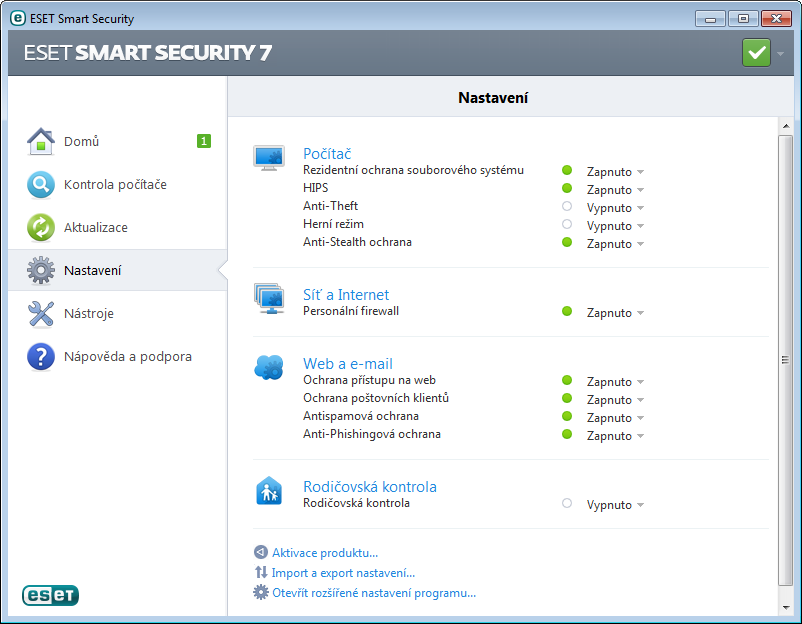
Task: Click the scrollbar up arrow
Action: [x=786, y=126]
